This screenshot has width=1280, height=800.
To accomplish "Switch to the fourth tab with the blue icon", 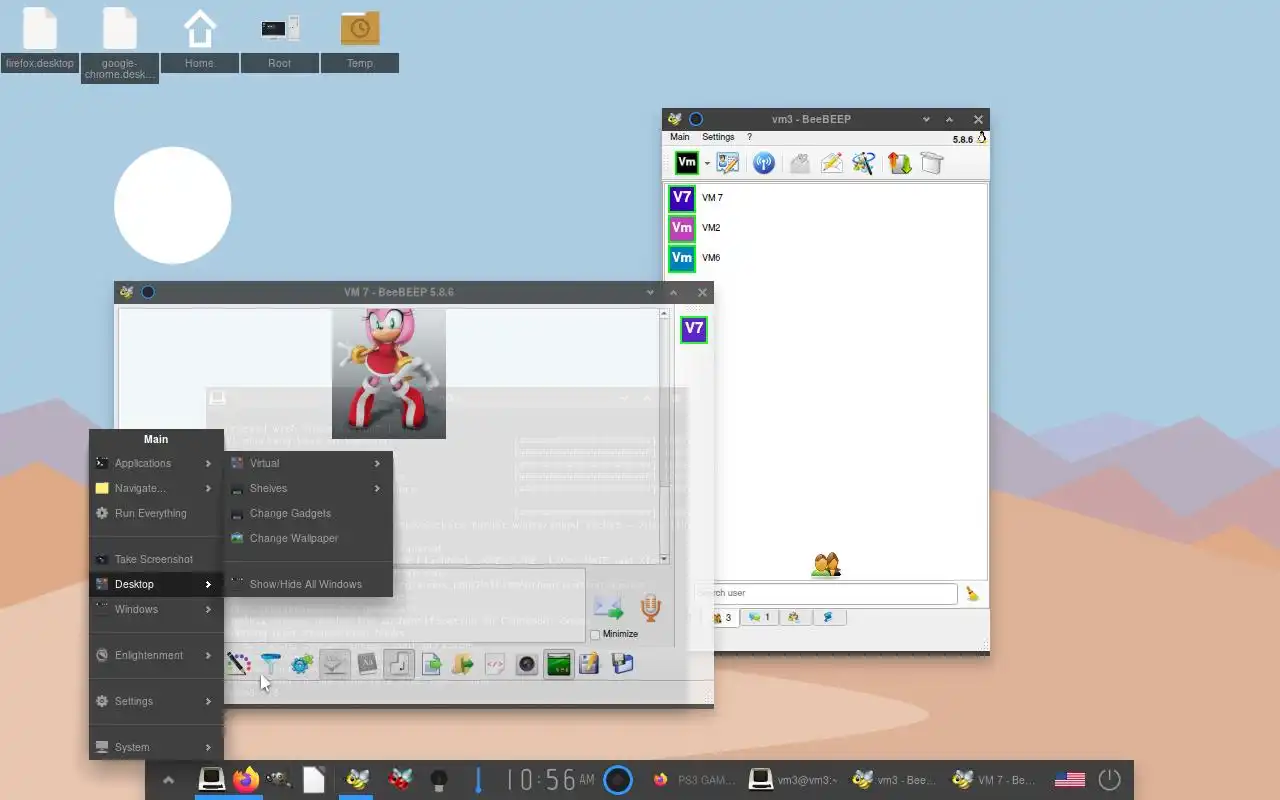I will click(828, 618).
